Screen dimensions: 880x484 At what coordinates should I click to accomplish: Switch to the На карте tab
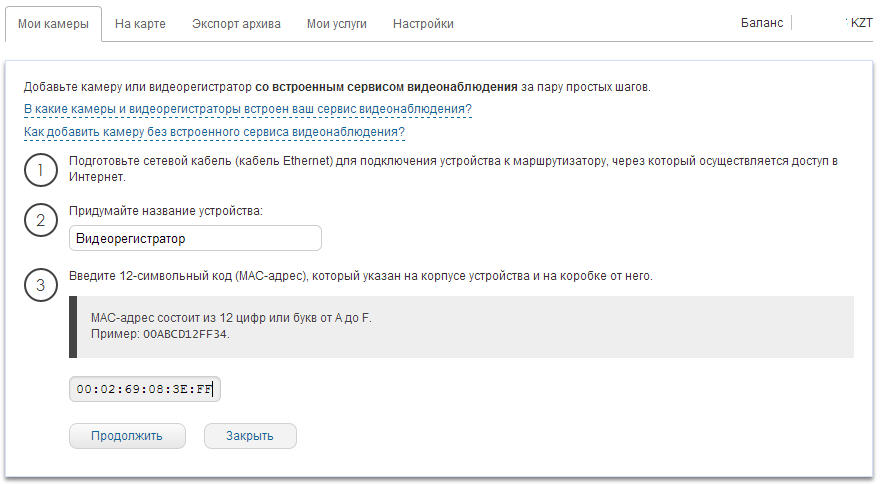pyautogui.click(x=140, y=23)
